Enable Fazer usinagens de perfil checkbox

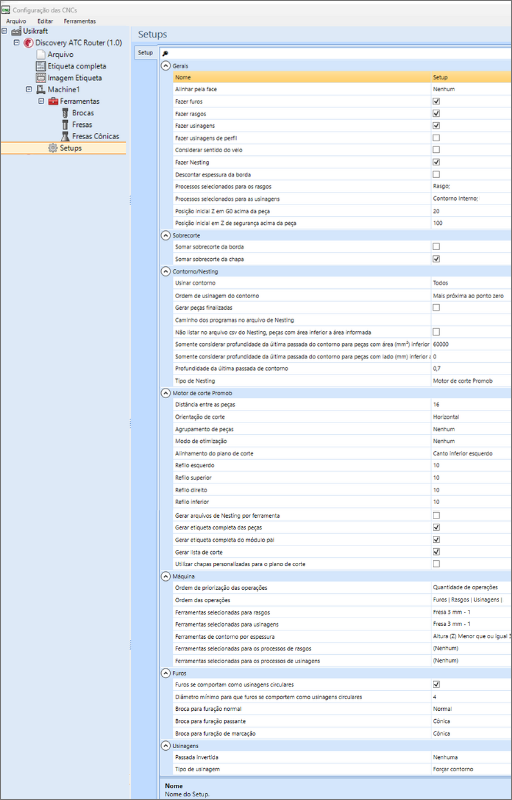pos(436,138)
